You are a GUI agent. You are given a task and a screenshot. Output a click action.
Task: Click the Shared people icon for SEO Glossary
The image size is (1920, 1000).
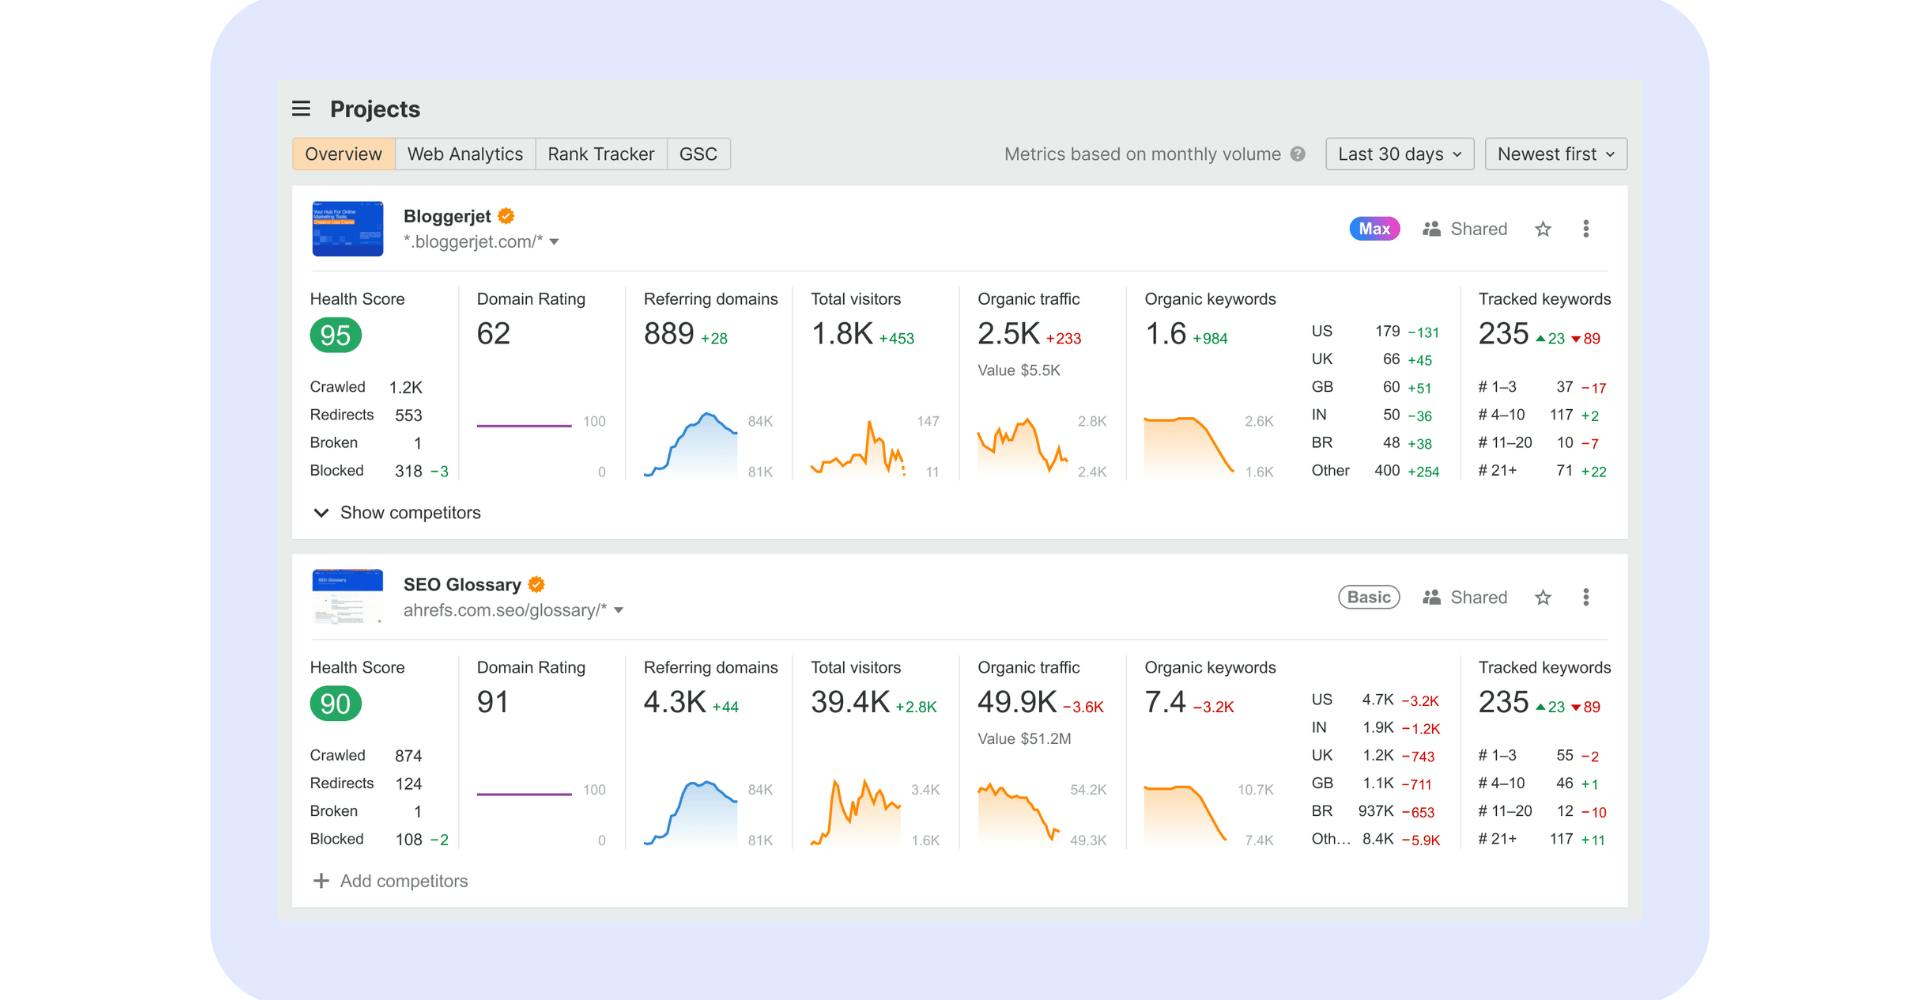[1431, 598]
